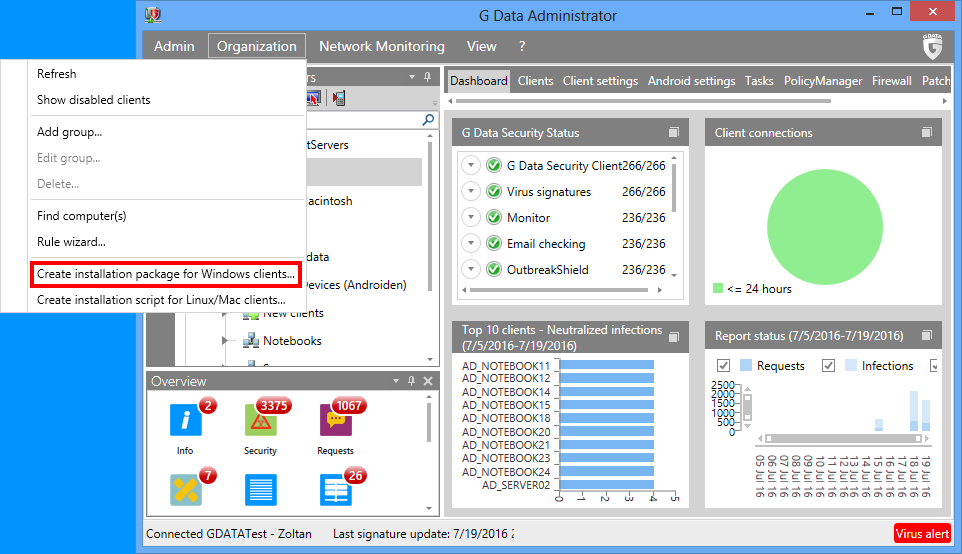Click the tab strip horizontal scrollbar

point(642,101)
